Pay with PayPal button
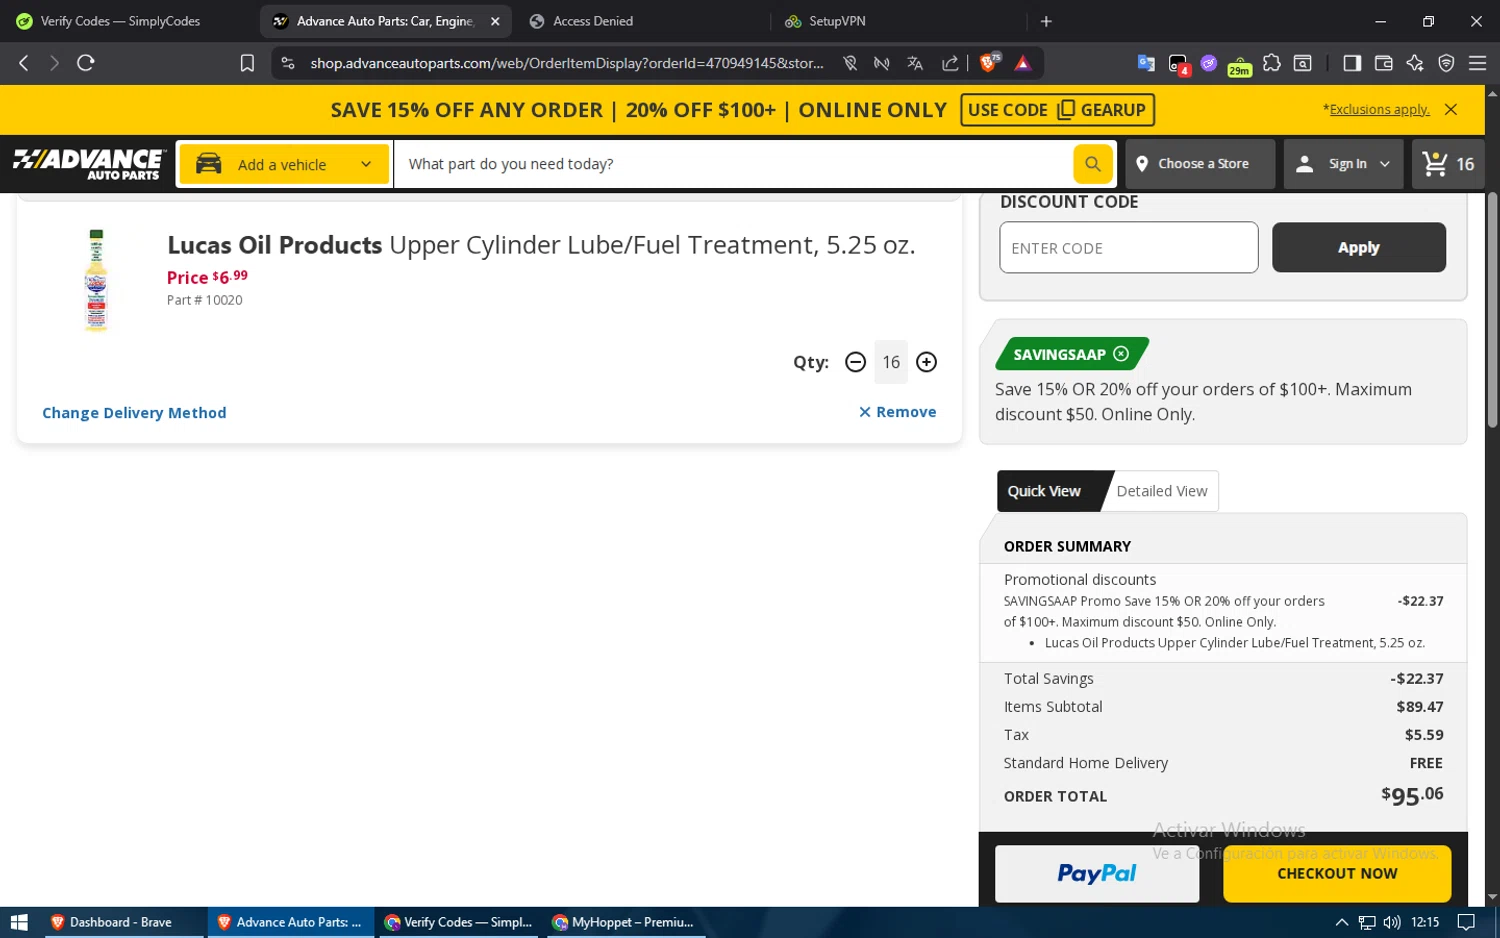The image size is (1500, 938). pos(1097,873)
